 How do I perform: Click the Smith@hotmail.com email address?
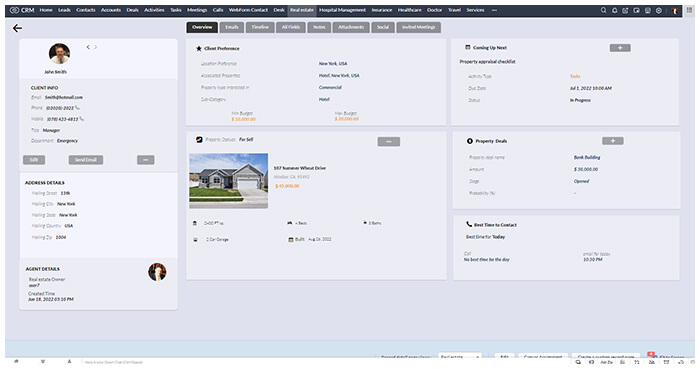point(64,97)
